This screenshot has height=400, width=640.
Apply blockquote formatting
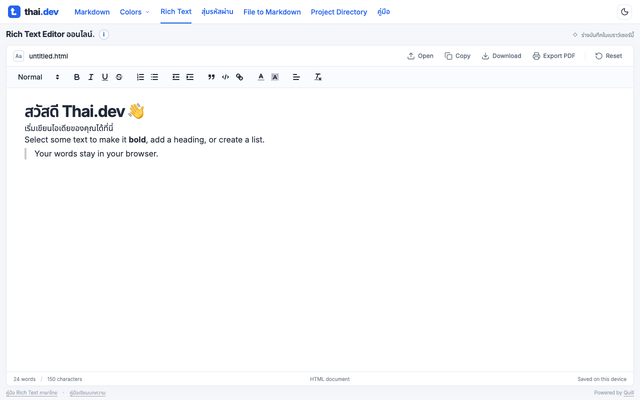tap(211, 77)
